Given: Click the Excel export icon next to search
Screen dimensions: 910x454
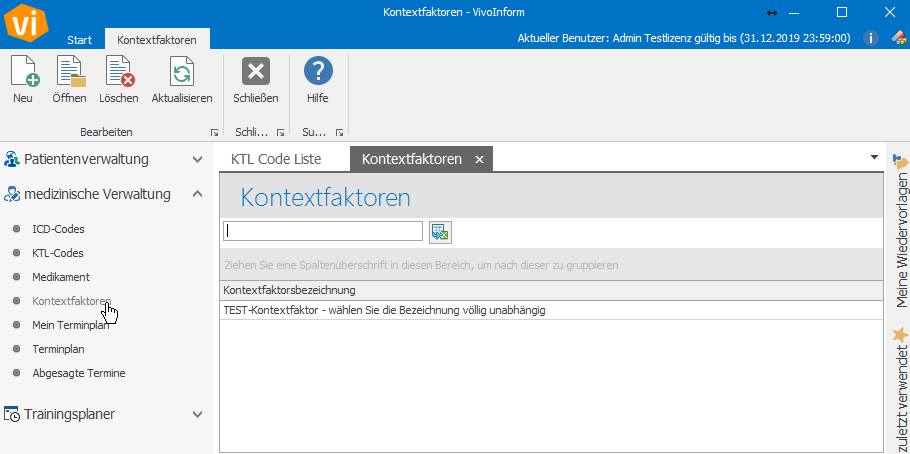Looking at the screenshot, I should 440,233.
